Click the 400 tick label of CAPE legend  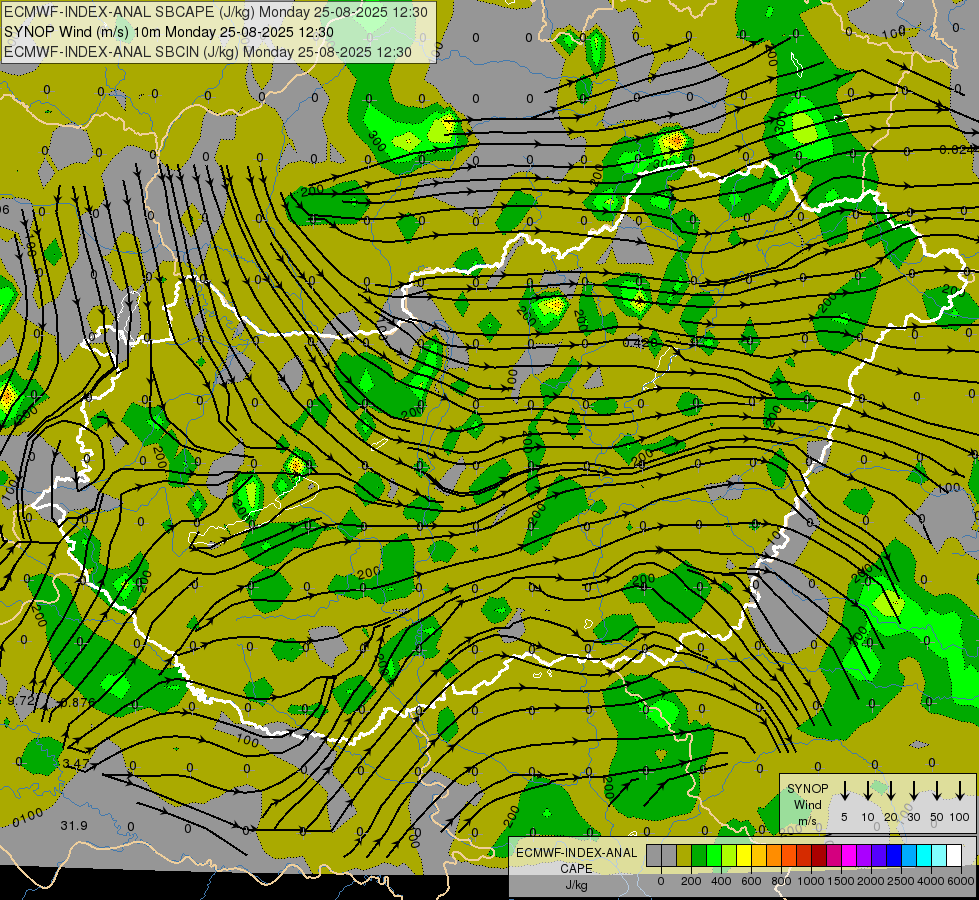[x=721, y=881]
